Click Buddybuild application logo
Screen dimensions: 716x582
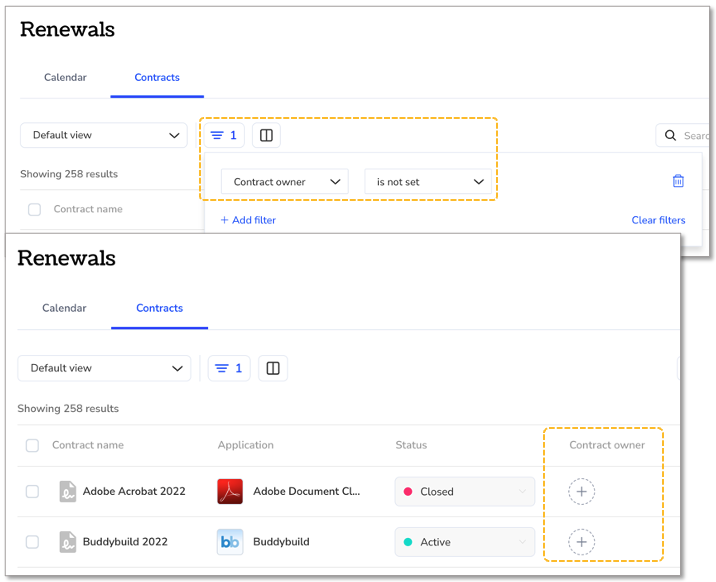[x=230, y=542]
